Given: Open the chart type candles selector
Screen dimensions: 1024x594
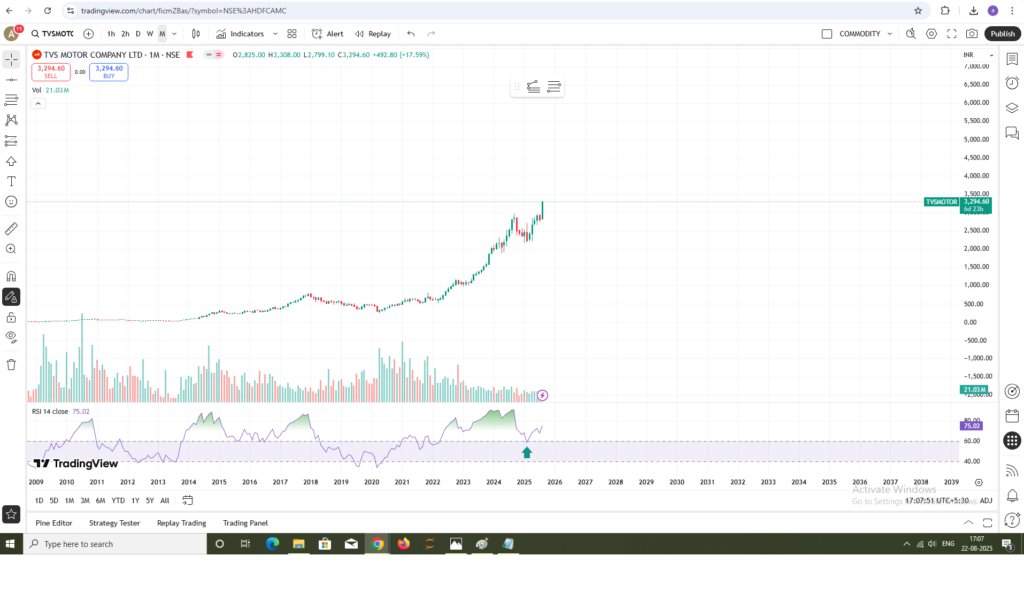Looking at the screenshot, I should coord(196,34).
